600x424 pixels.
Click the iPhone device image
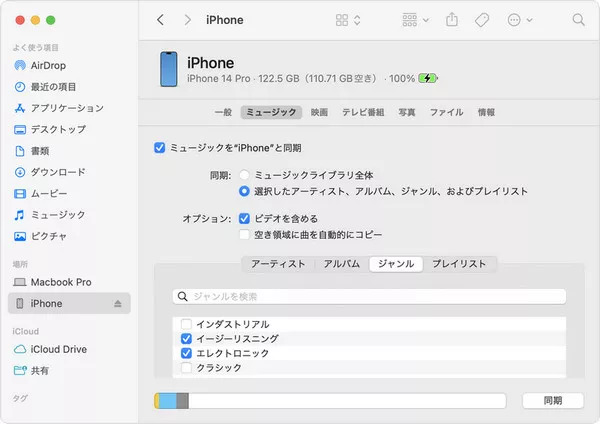(x=169, y=69)
